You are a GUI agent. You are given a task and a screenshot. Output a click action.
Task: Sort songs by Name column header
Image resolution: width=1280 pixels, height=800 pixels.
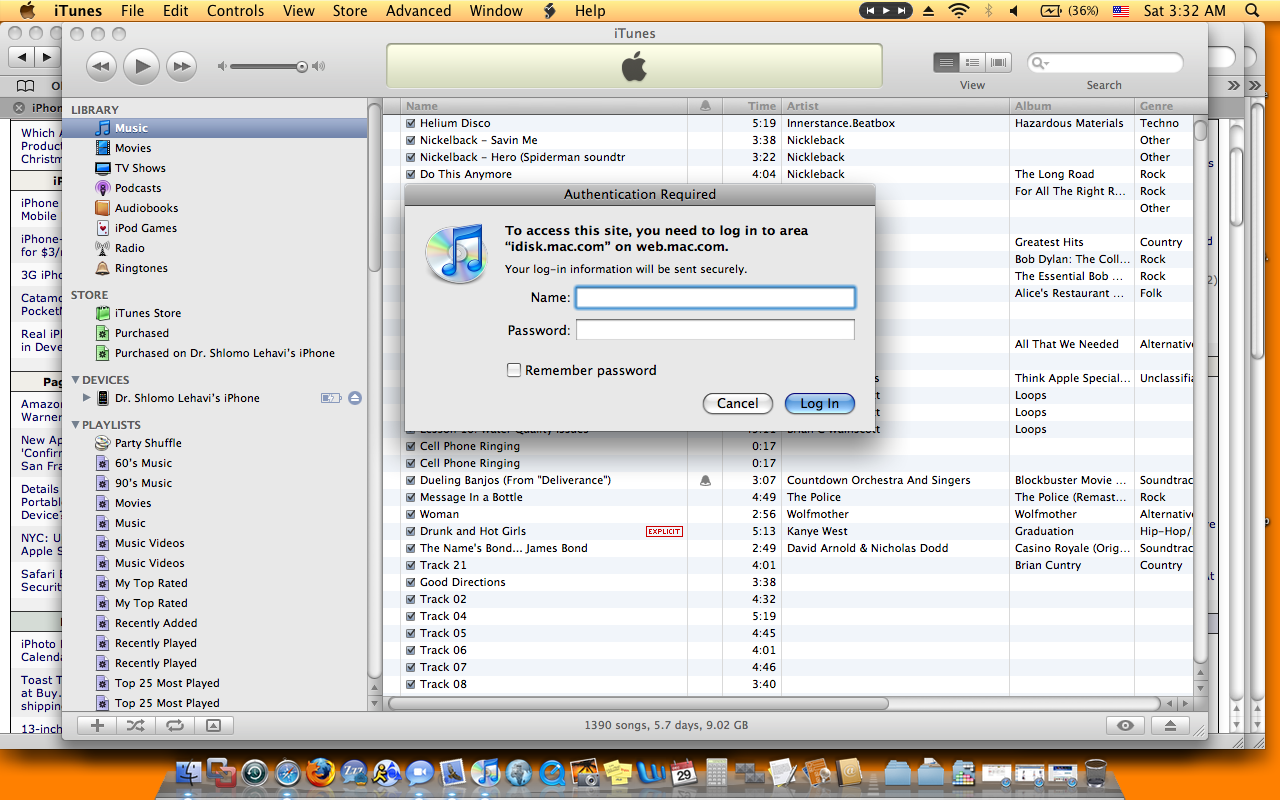544,105
